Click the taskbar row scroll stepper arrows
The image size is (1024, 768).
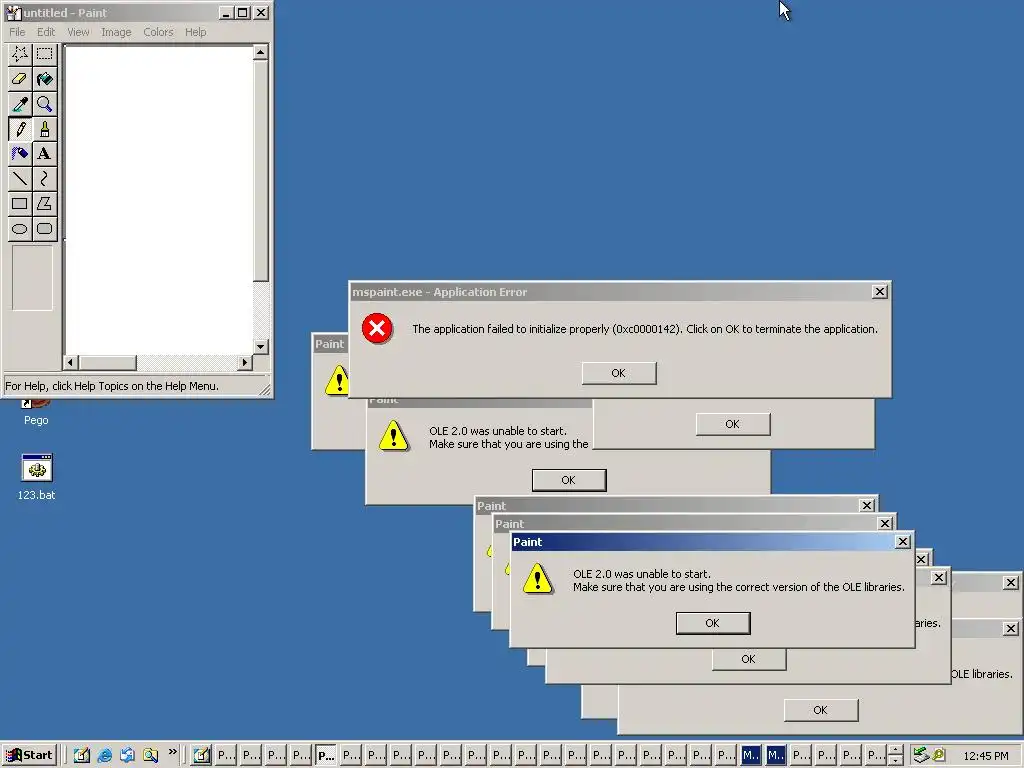(895, 755)
